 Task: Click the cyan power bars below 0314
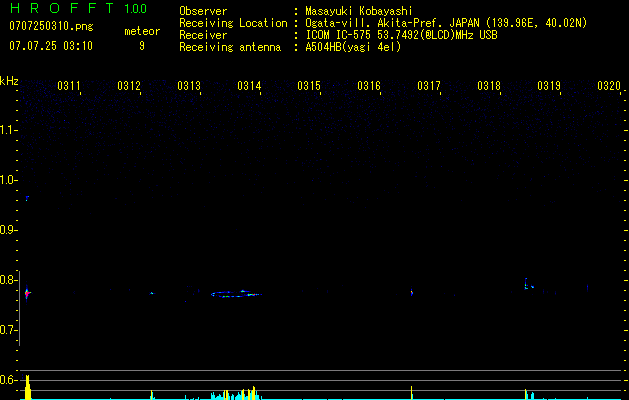tap(236, 394)
